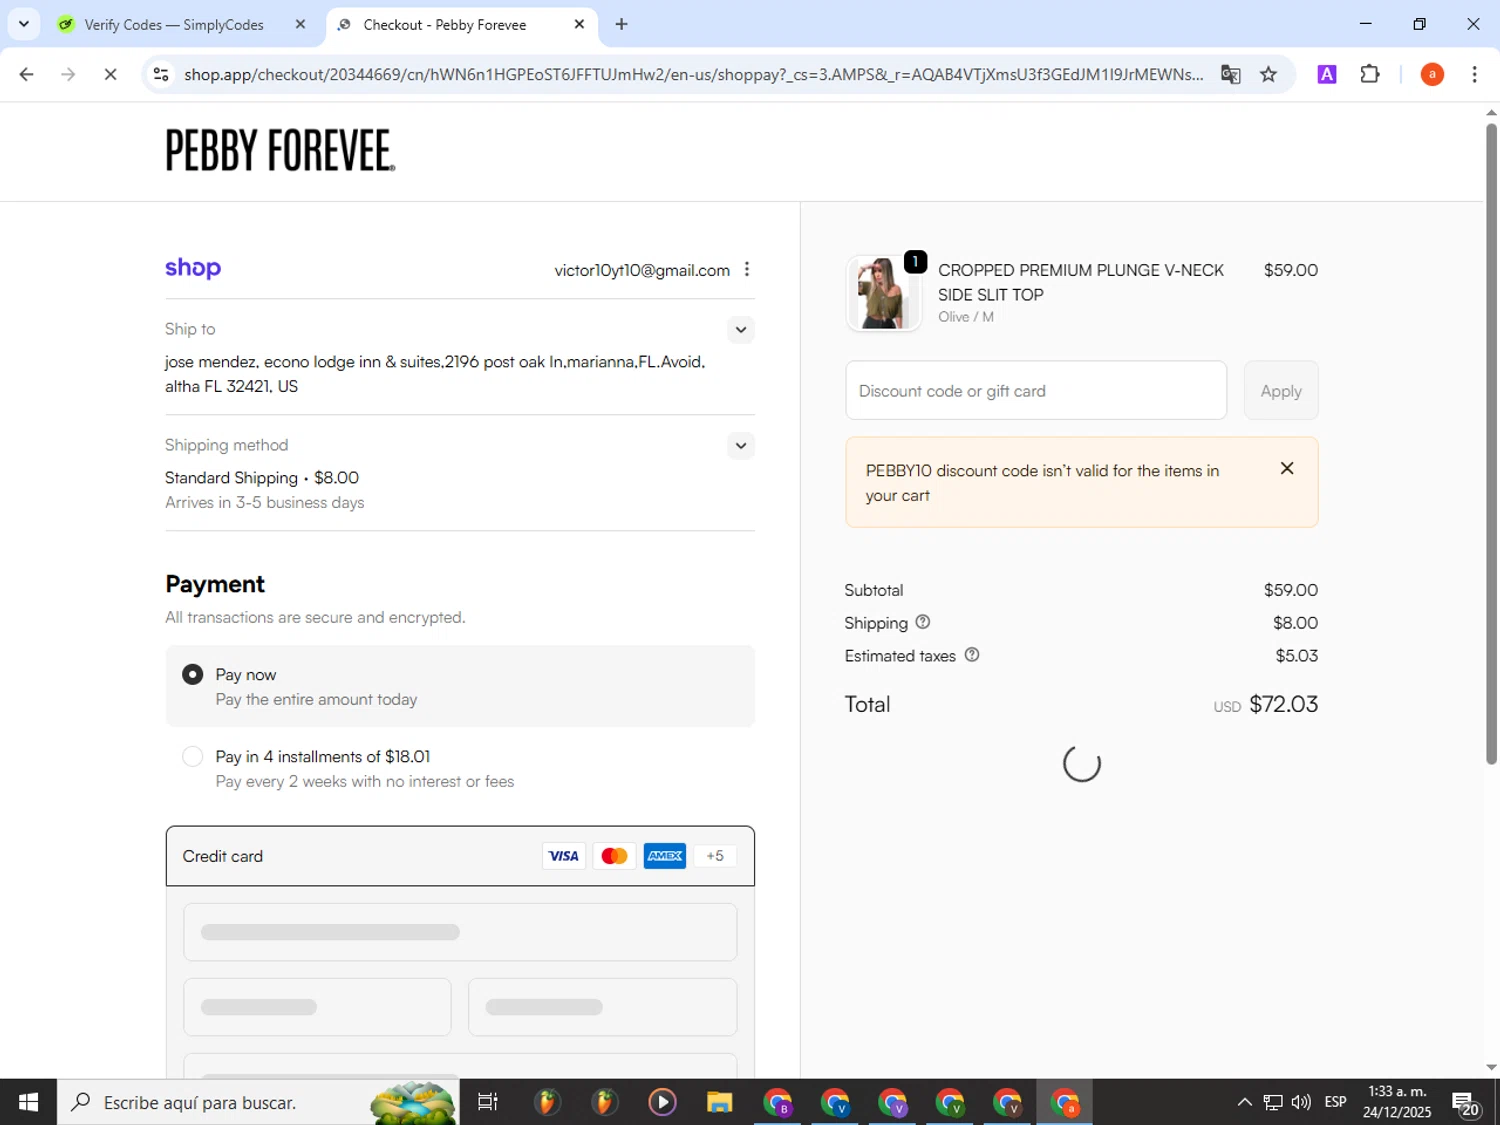This screenshot has width=1500, height=1125.
Task: Click the browser forward arrow
Action: [68, 74]
